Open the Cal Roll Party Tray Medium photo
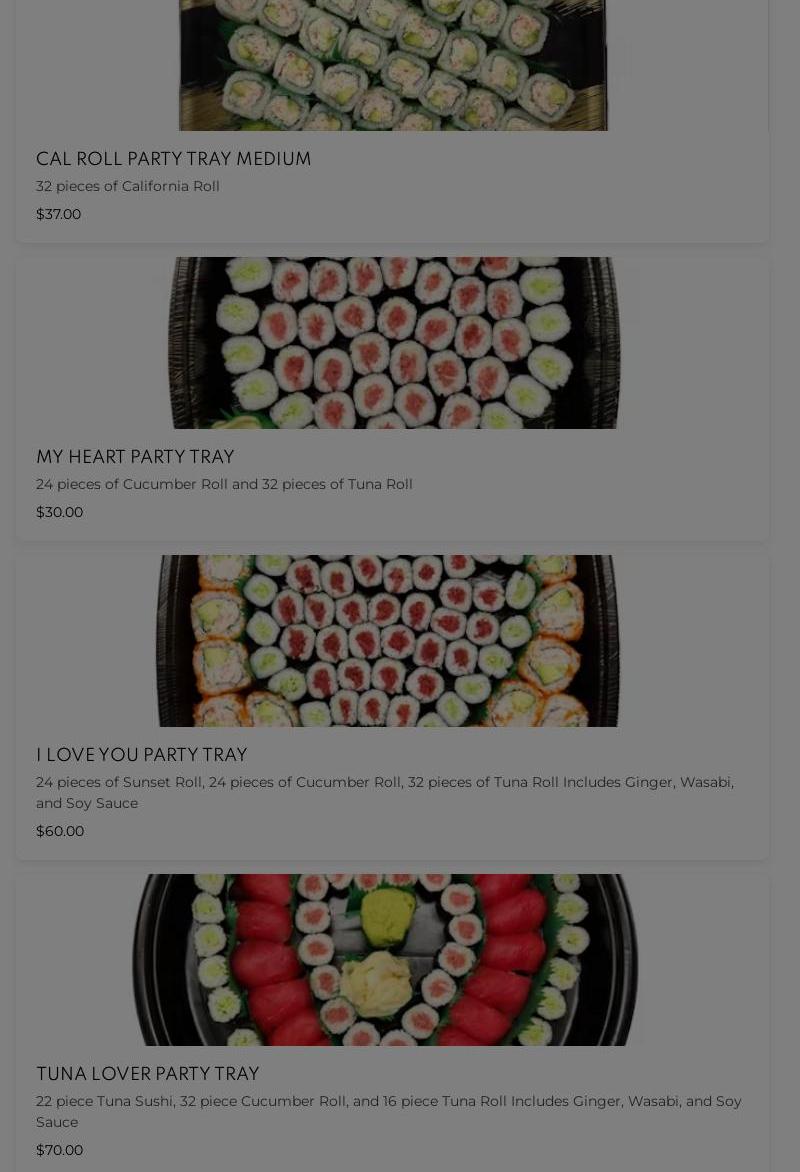800x1172 pixels. [x=393, y=65]
